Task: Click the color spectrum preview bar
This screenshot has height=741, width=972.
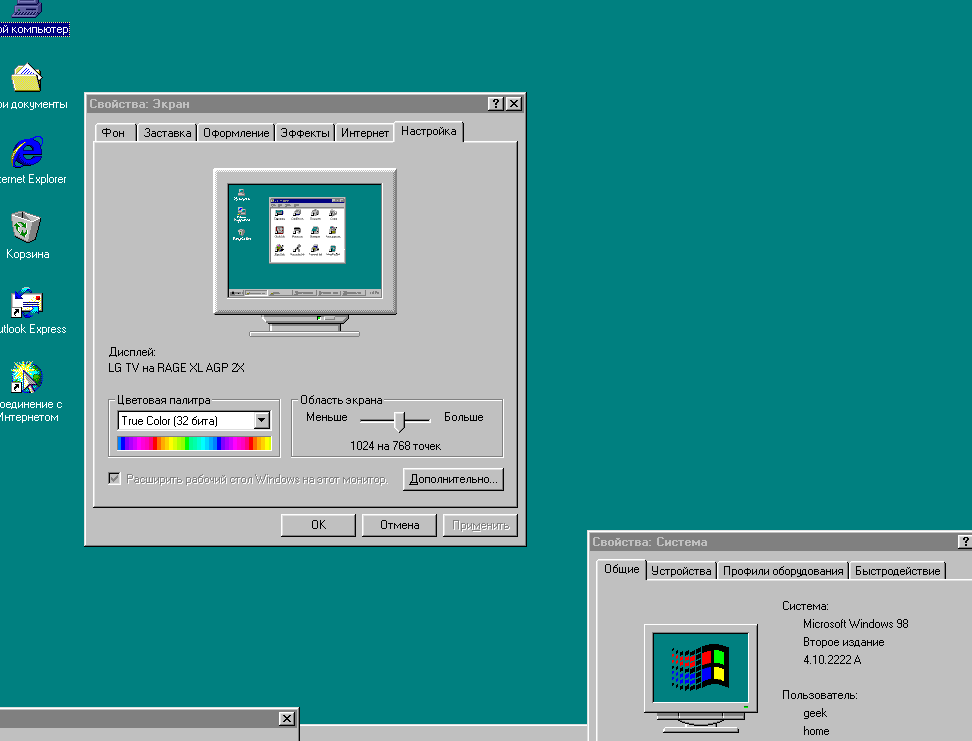Action: [194, 443]
